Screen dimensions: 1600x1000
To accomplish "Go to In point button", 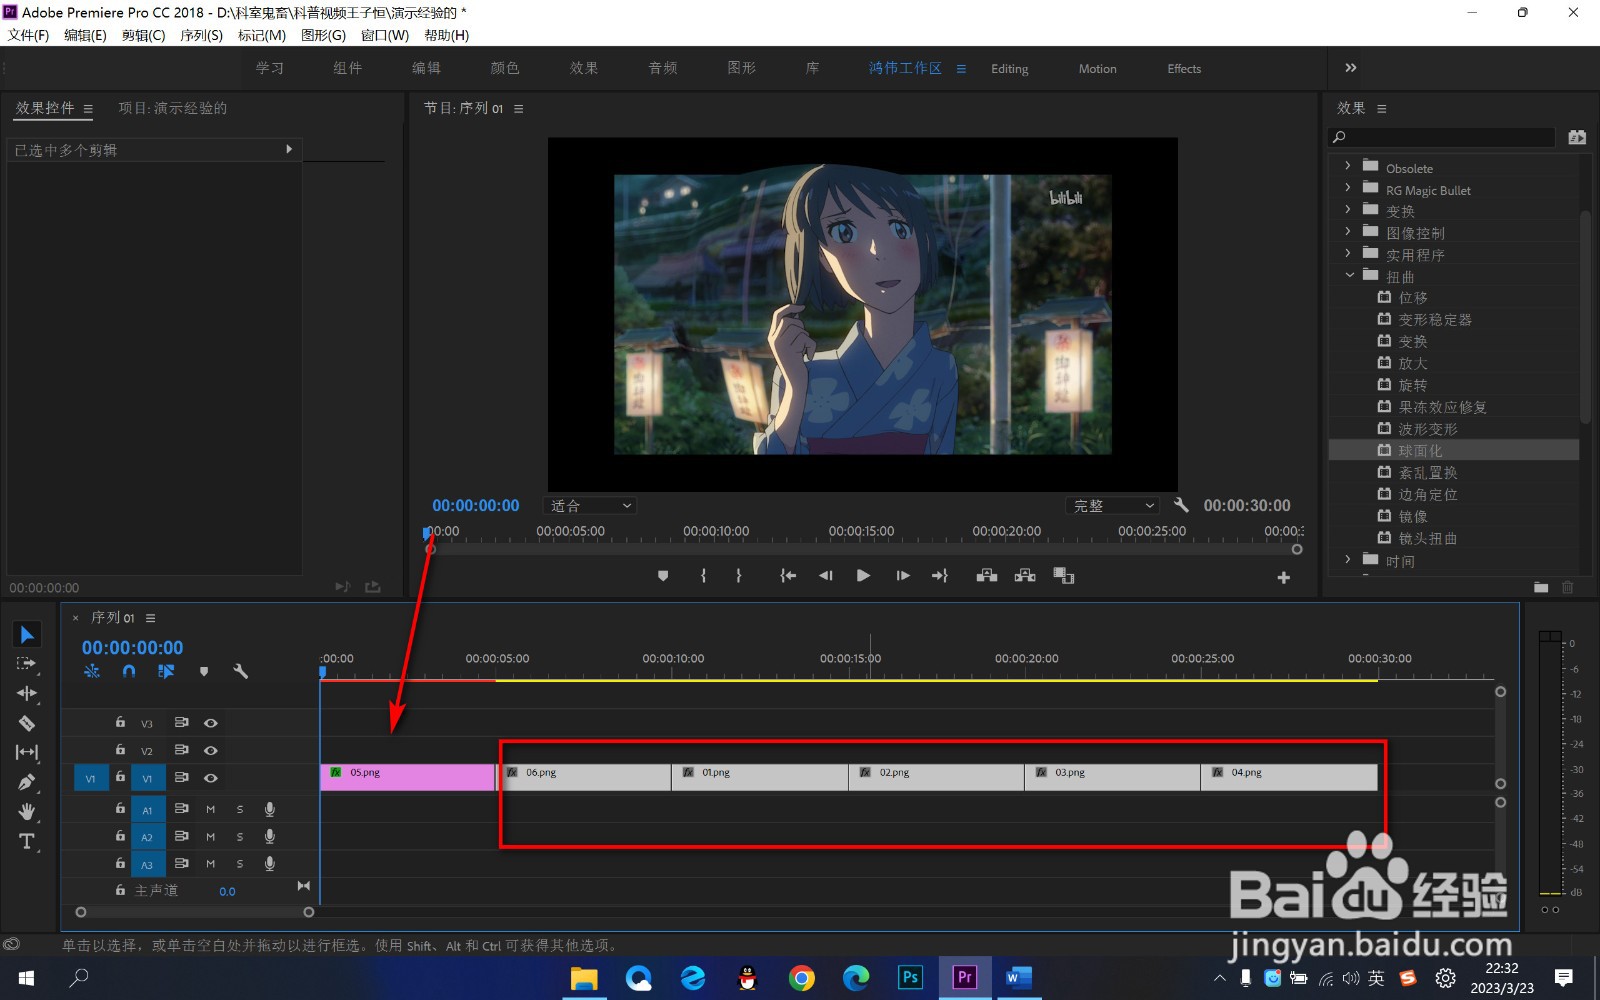I will pos(788,576).
